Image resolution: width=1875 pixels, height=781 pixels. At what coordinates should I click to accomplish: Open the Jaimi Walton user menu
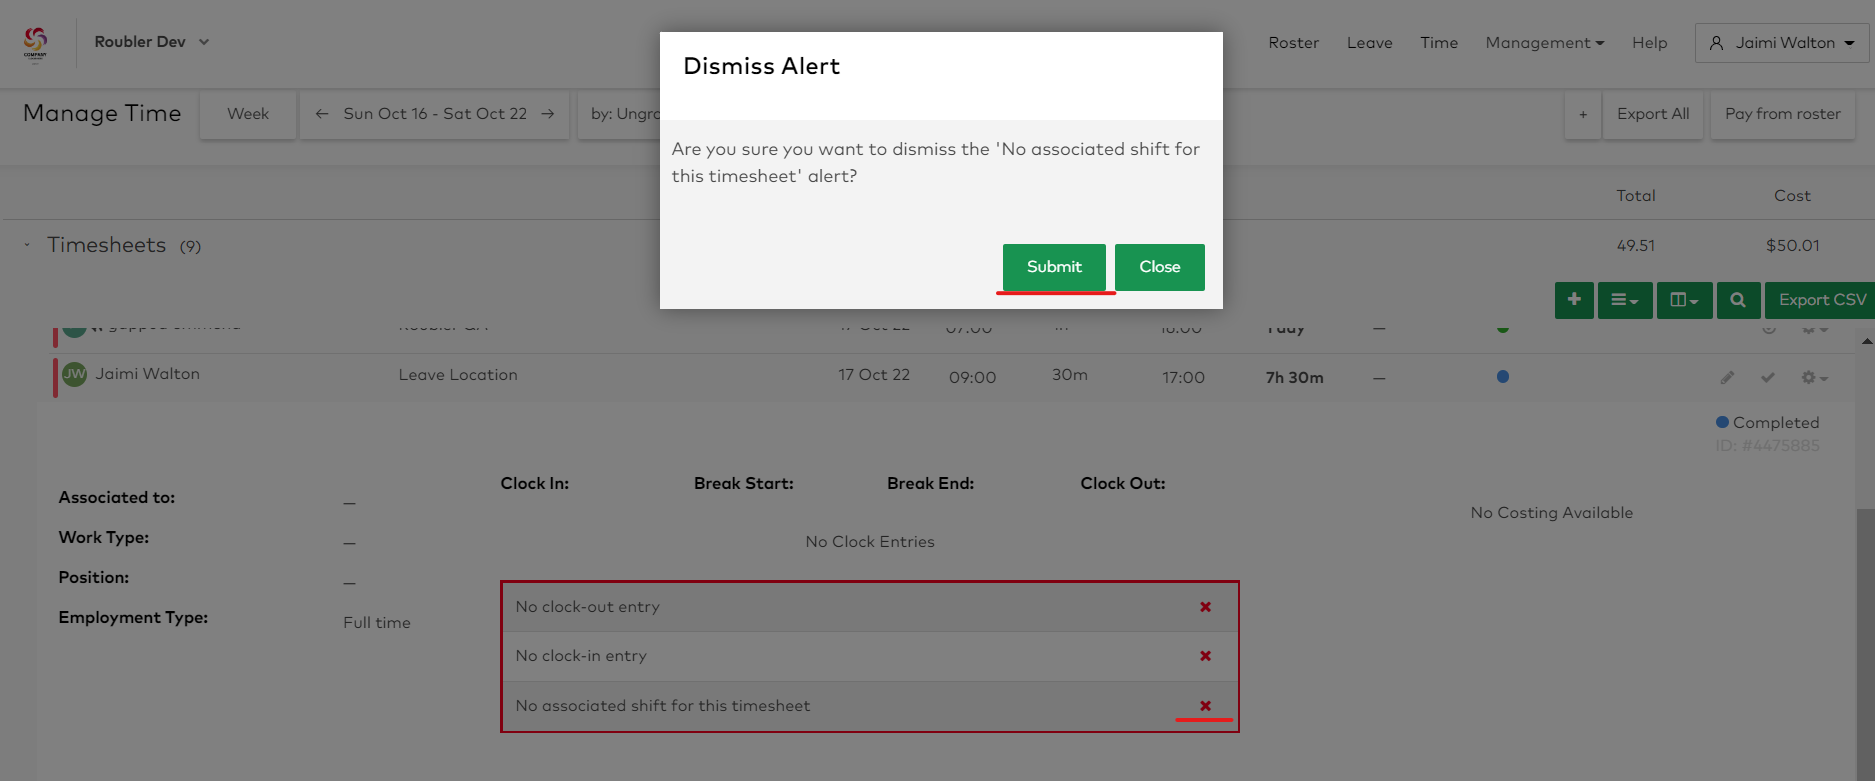click(1782, 43)
